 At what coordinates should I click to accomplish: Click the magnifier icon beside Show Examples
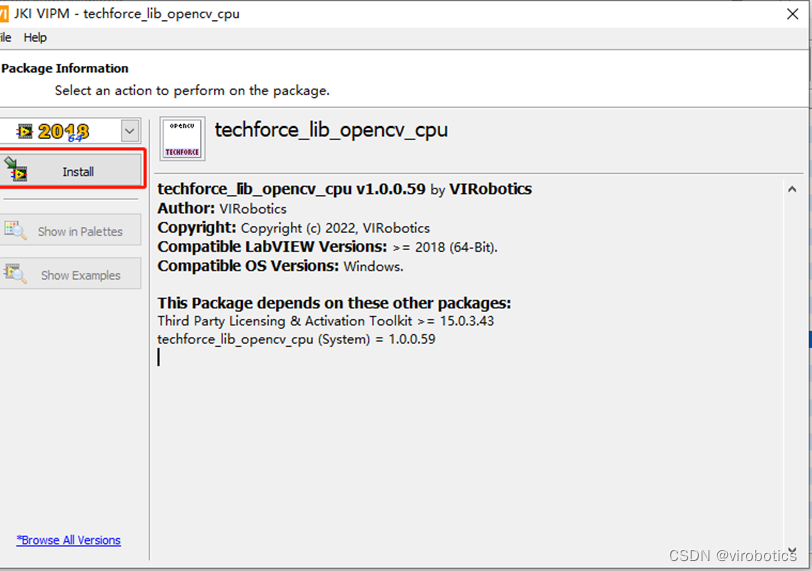pos(16,273)
